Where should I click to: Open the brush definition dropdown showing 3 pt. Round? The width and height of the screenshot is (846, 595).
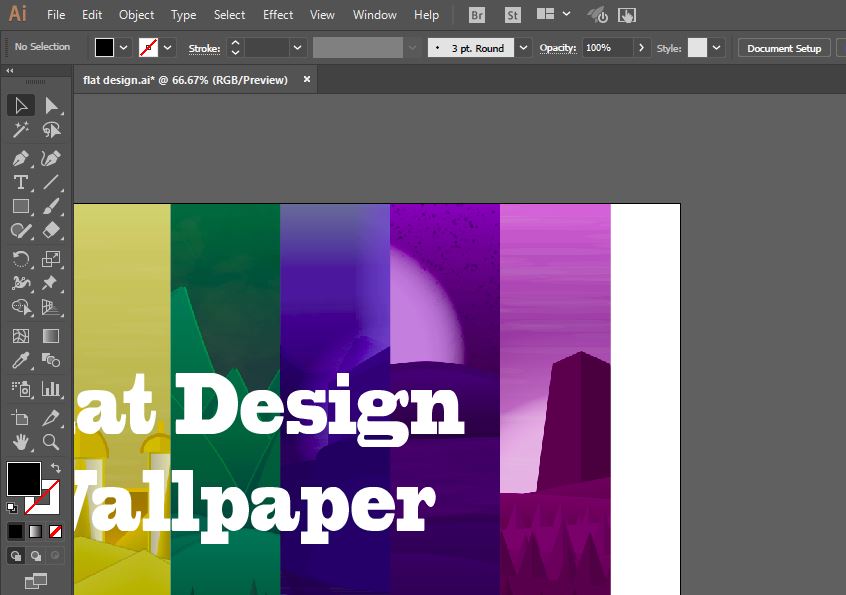[521, 47]
